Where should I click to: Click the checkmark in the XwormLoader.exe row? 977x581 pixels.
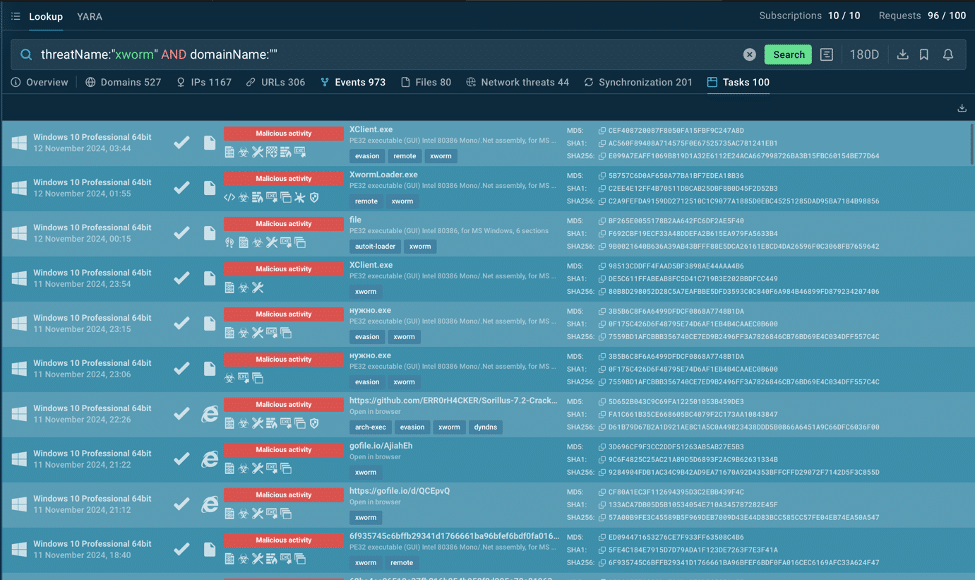[181, 188]
